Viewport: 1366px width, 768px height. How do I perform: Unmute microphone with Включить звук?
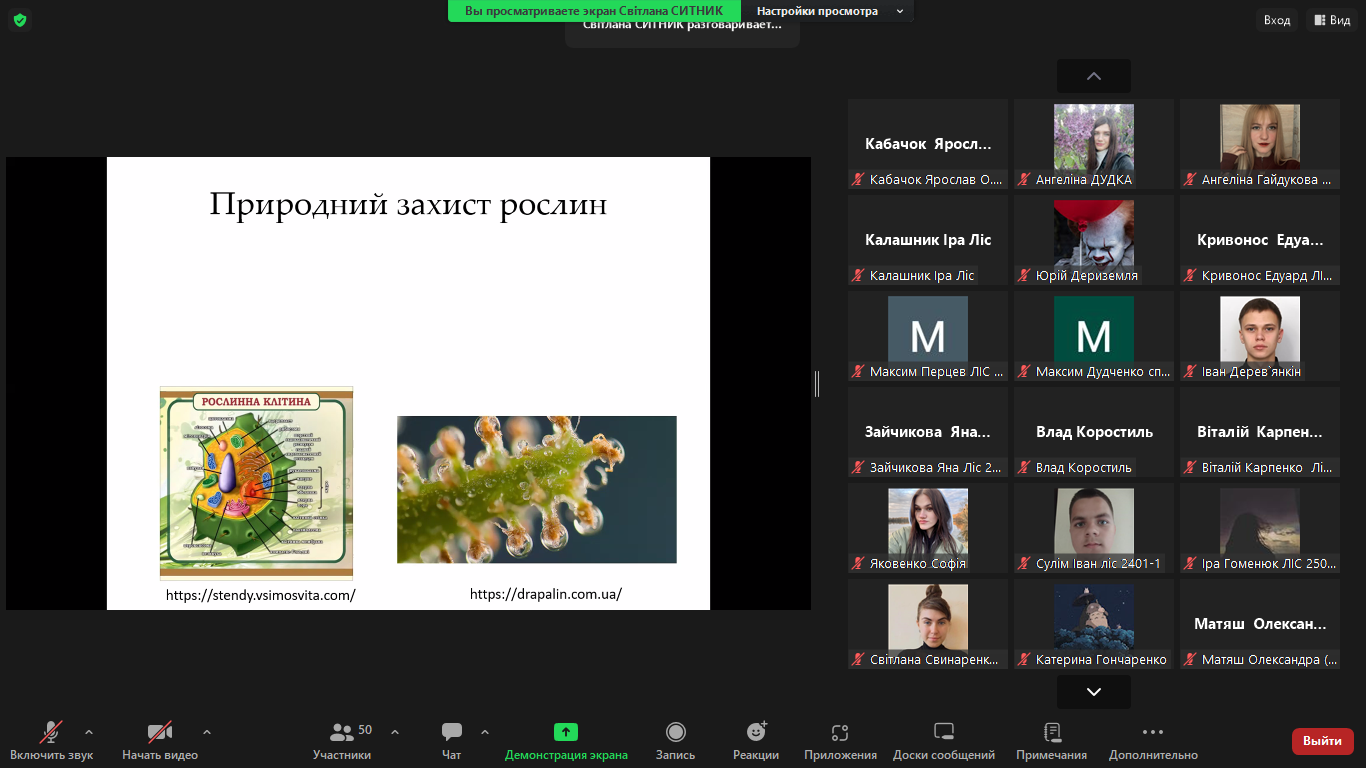pos(51,733)
